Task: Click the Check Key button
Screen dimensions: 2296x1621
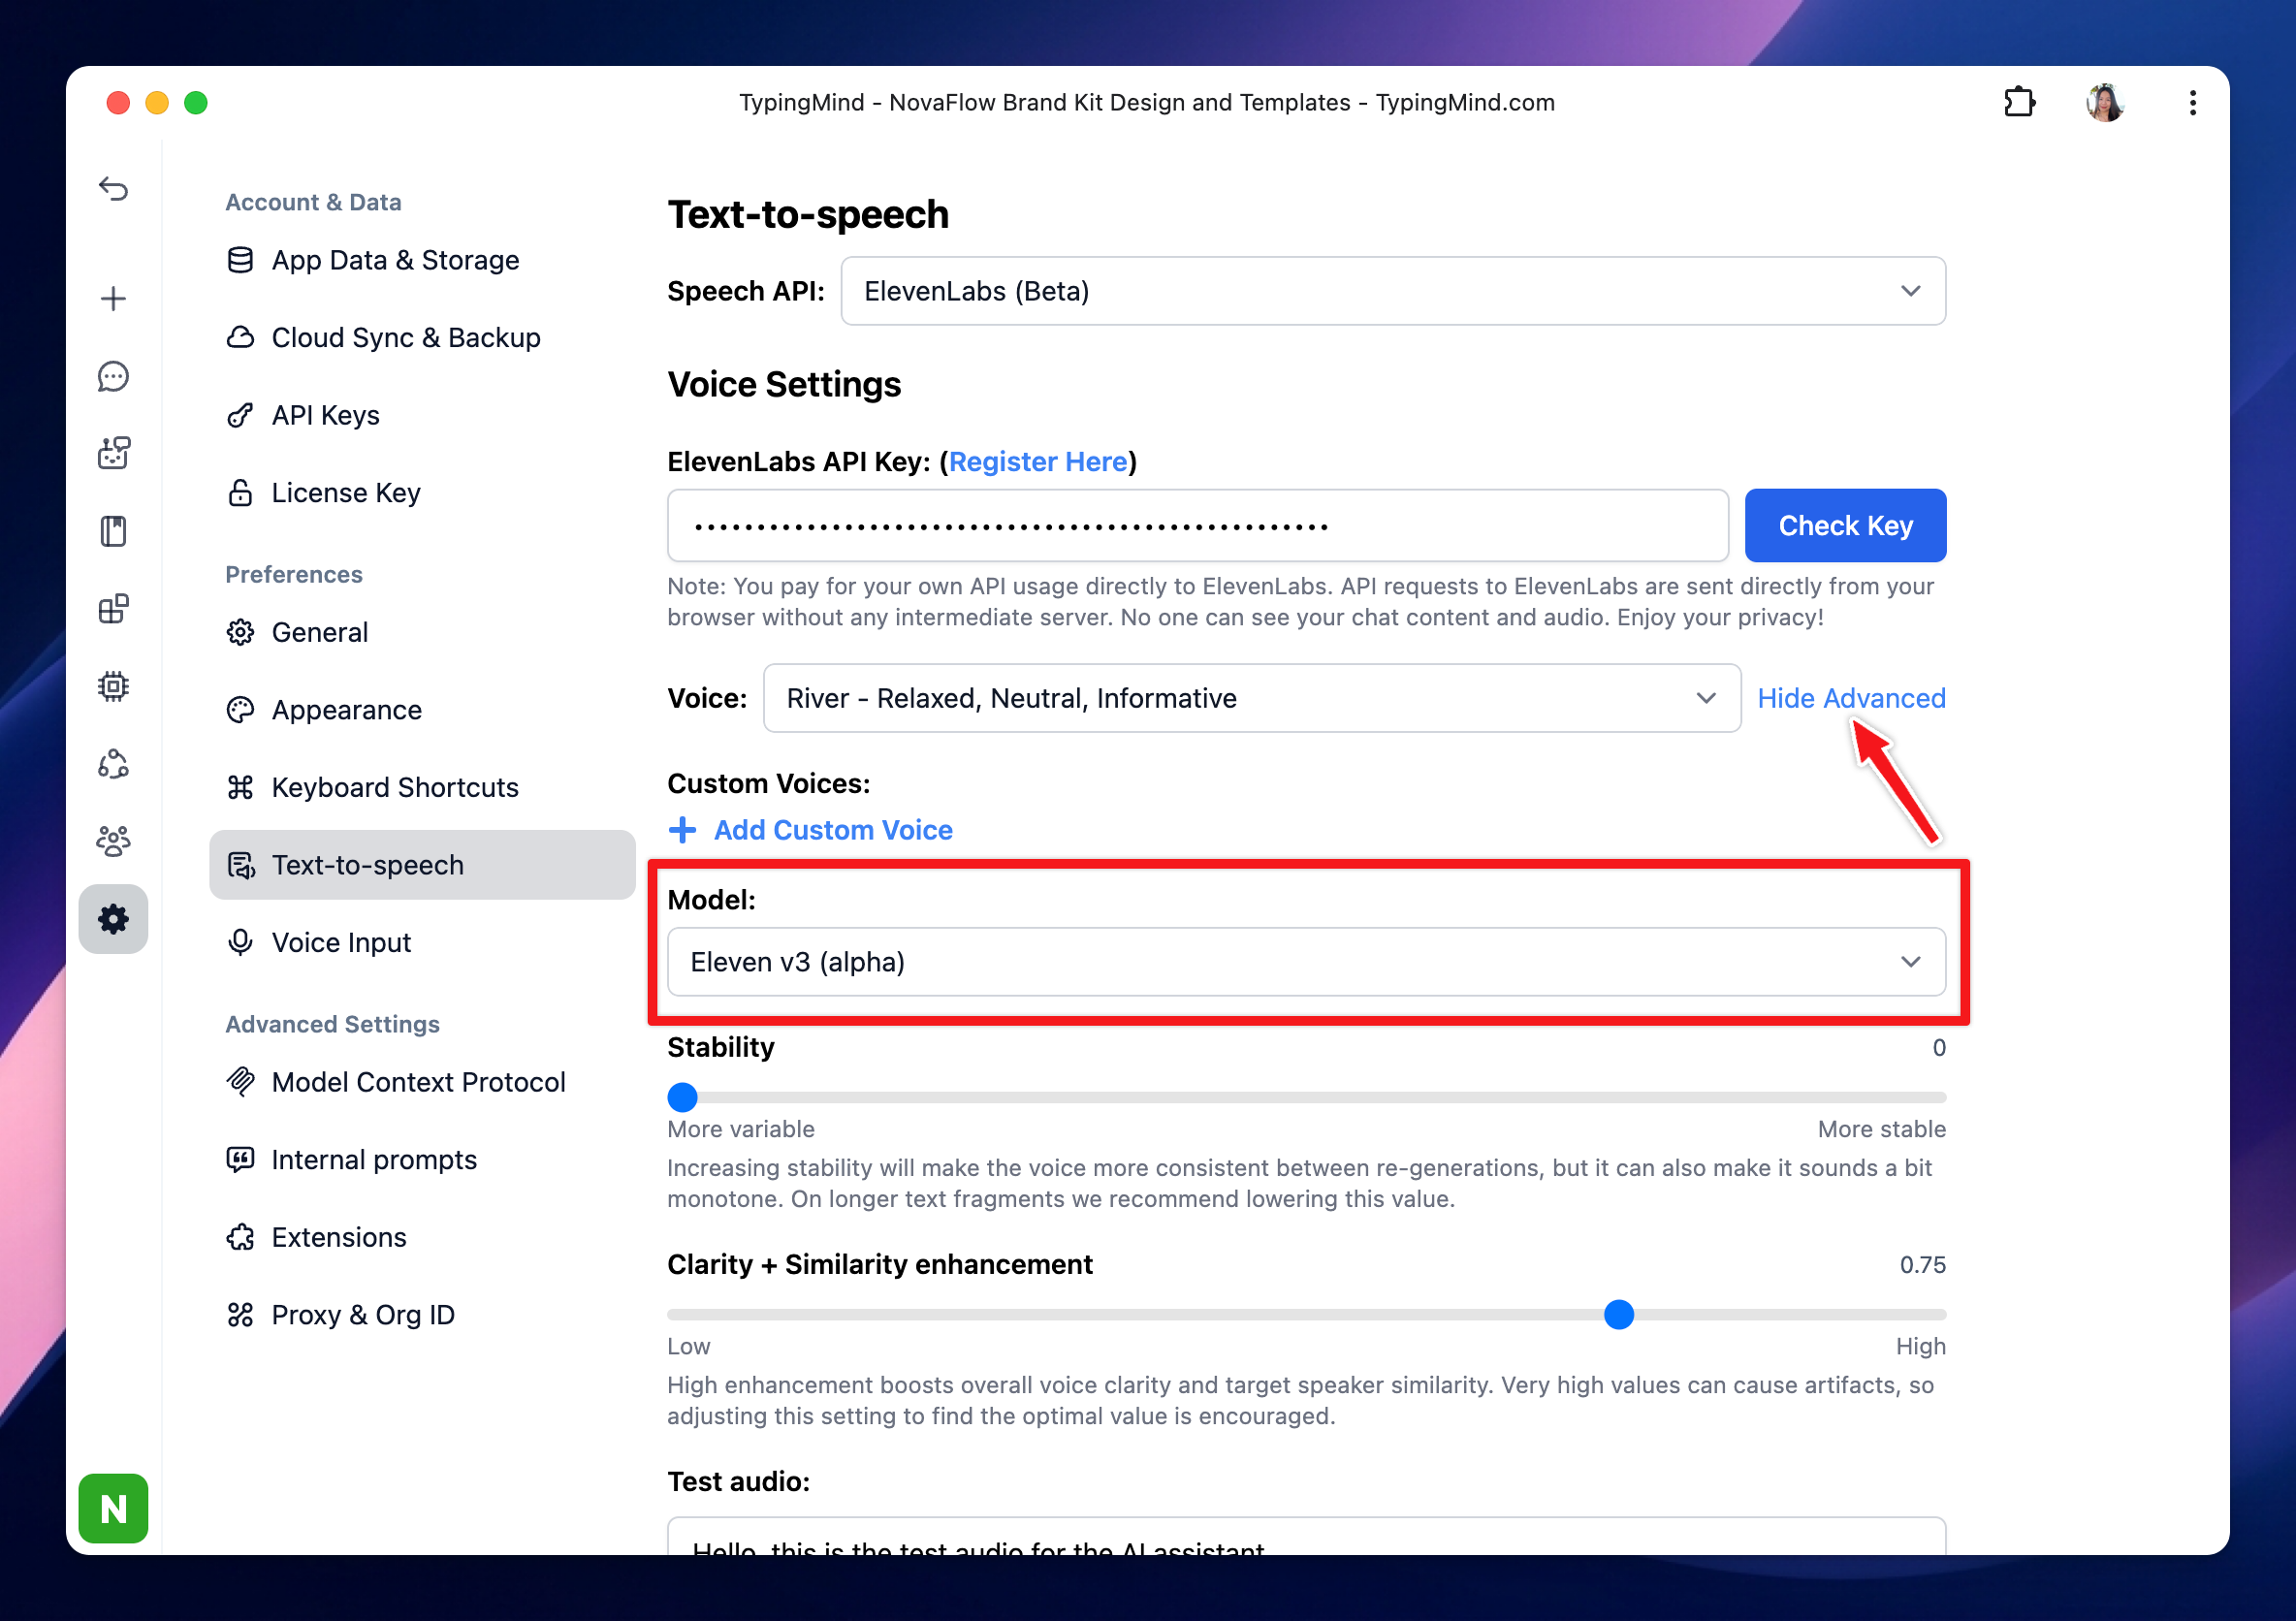Action: [1845, 526]
